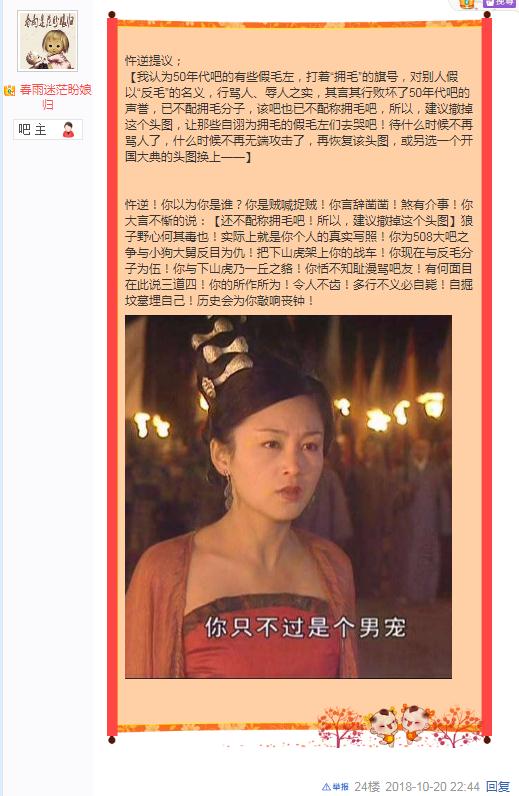Click the 吧主 title badge
The height and width of the screenshot is (796, 519).
click(47, 129)
